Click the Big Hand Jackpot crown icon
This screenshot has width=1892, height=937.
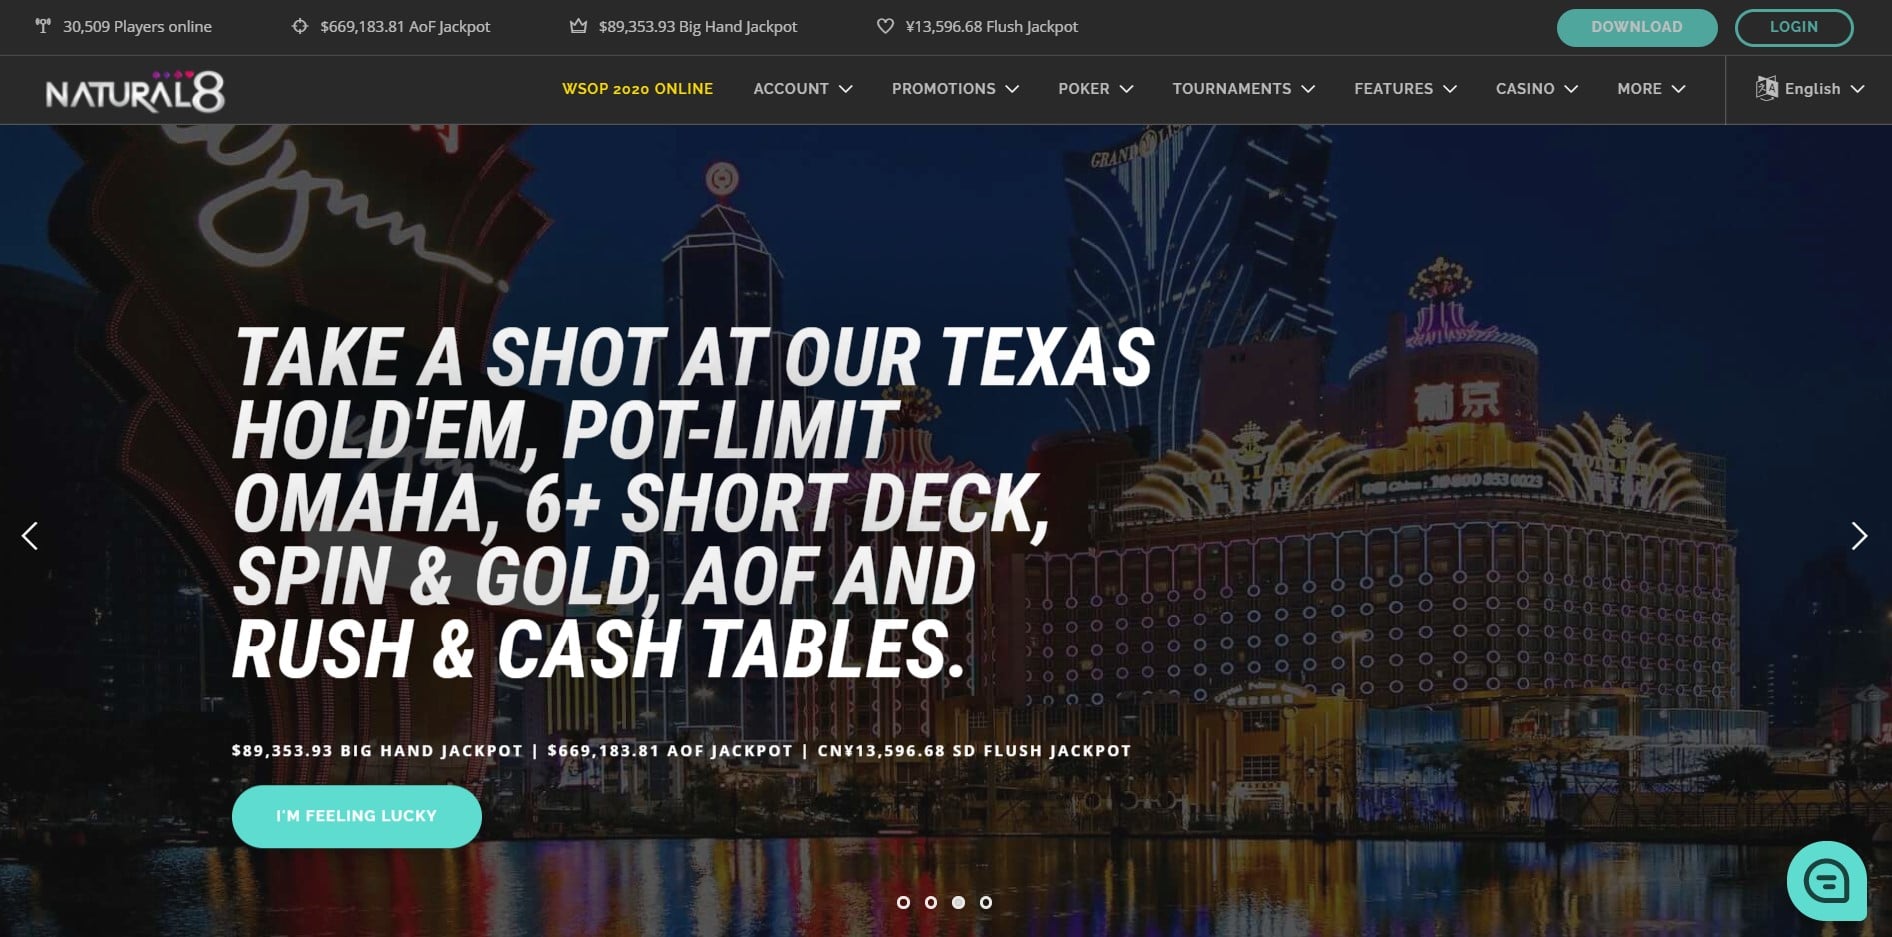point(578,26)
